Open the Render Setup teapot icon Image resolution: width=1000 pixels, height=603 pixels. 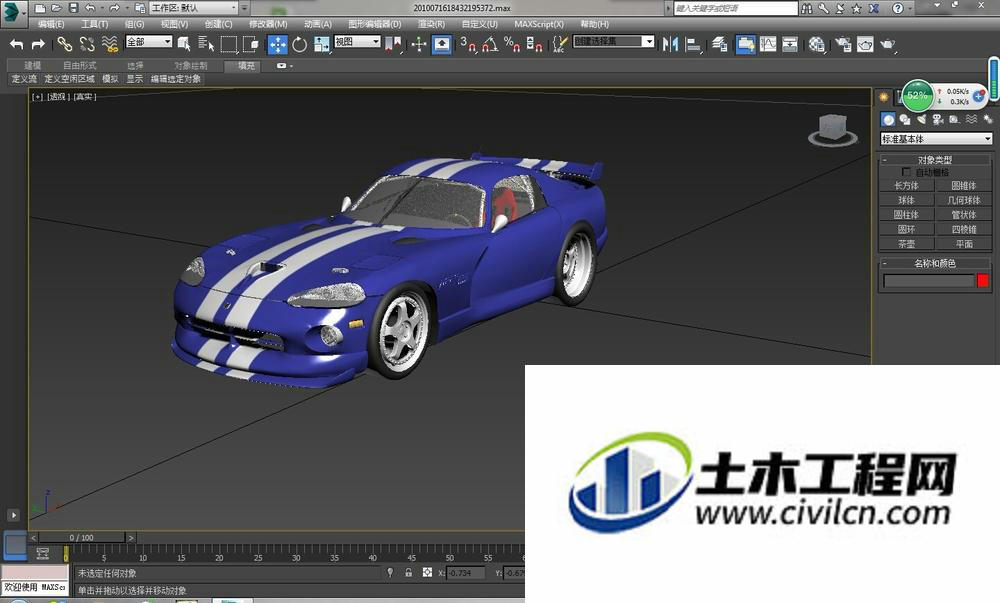pos(843,44)
